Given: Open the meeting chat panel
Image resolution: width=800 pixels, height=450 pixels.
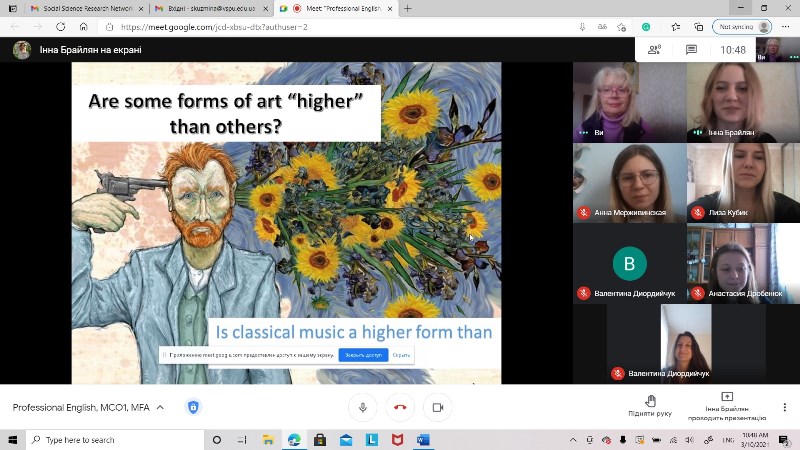Looking at the screenshot, I should tap(691, 49).
